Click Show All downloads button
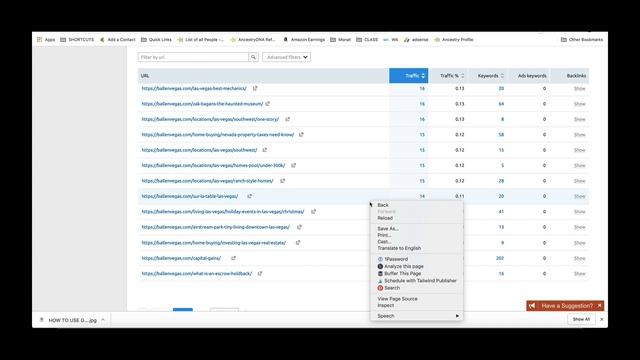Viewport: 640px width, 360px height. point(581,319)
